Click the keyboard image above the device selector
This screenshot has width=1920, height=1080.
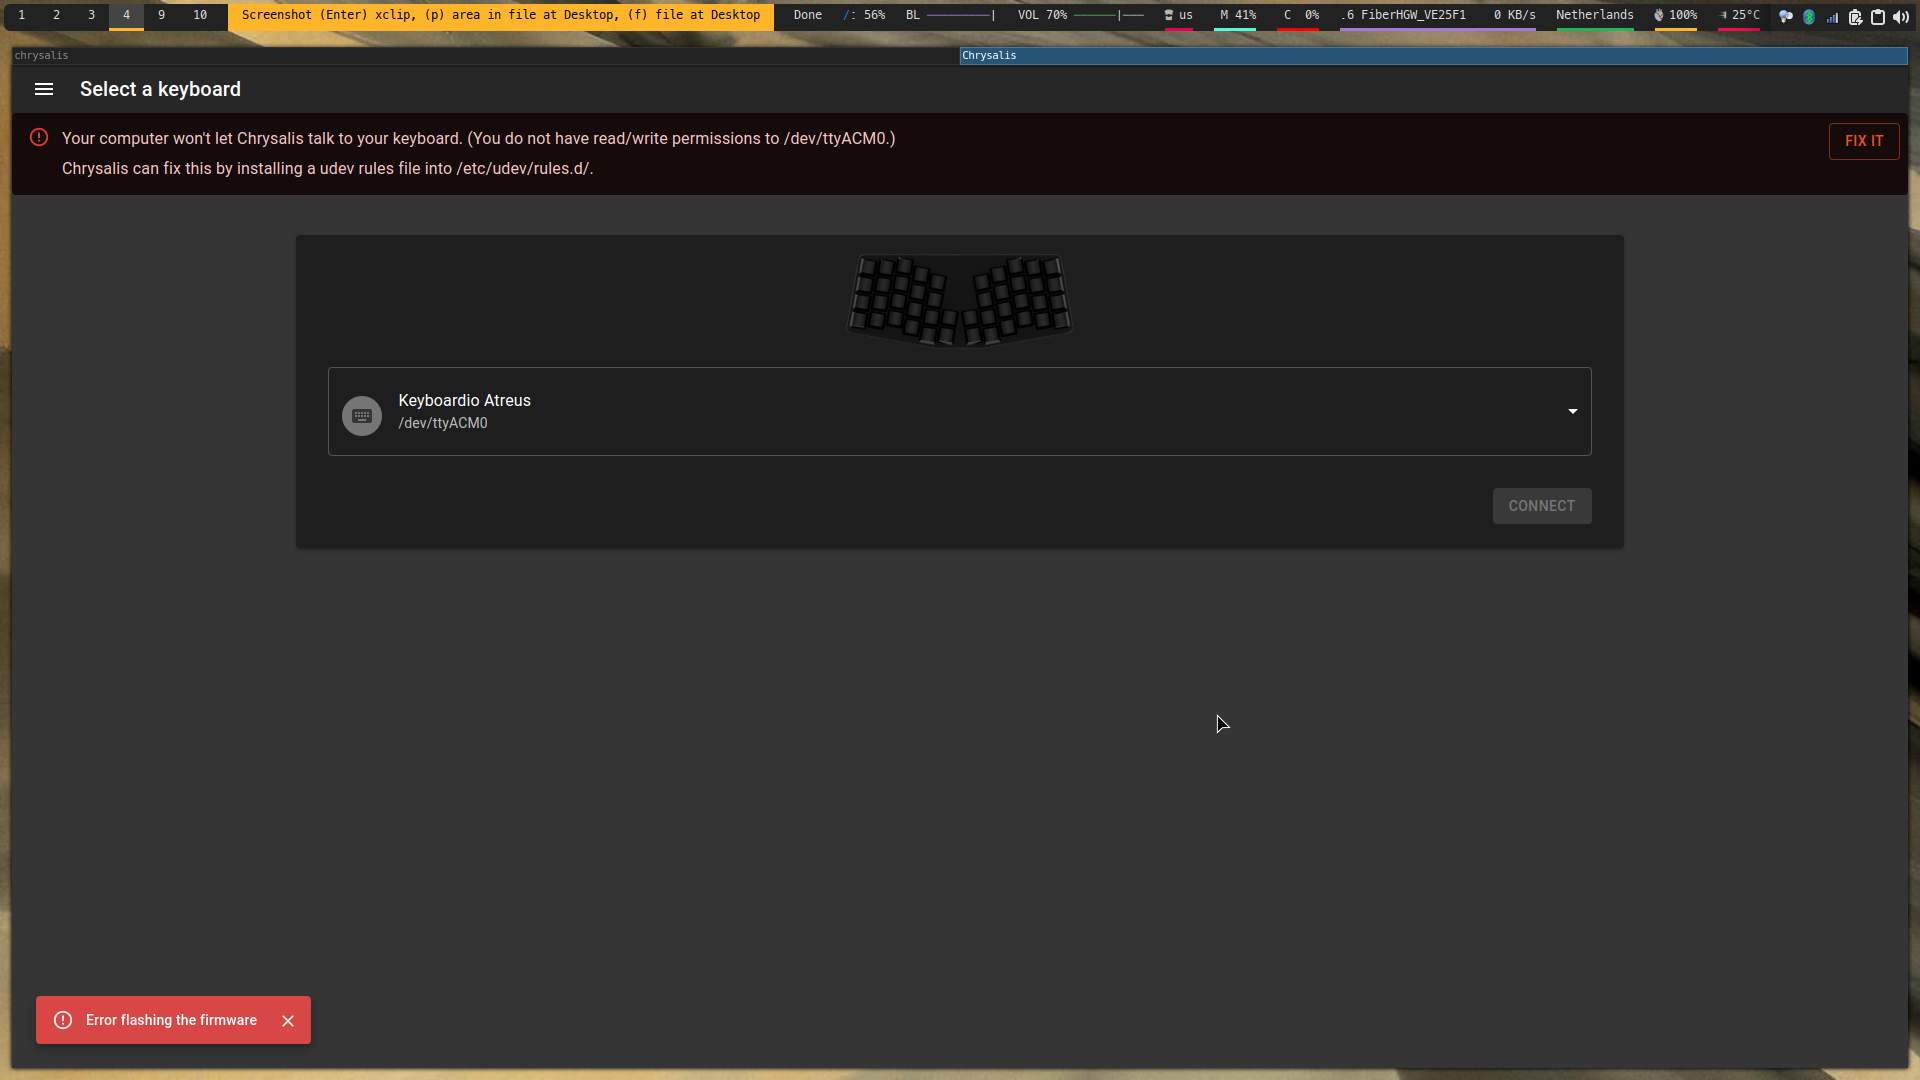click(x=959, y=299)
